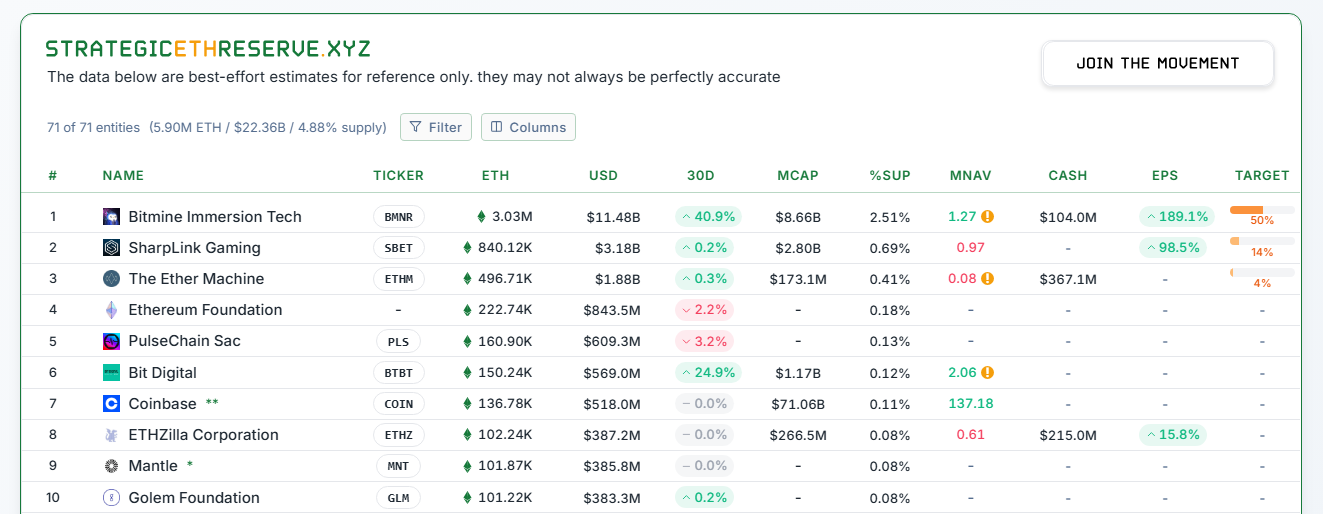Image resolution: width=1323 pixels, height=514 pixels.
Task: Open the StrategicEthReserve.xyz home link
Action: click(208, 49)
